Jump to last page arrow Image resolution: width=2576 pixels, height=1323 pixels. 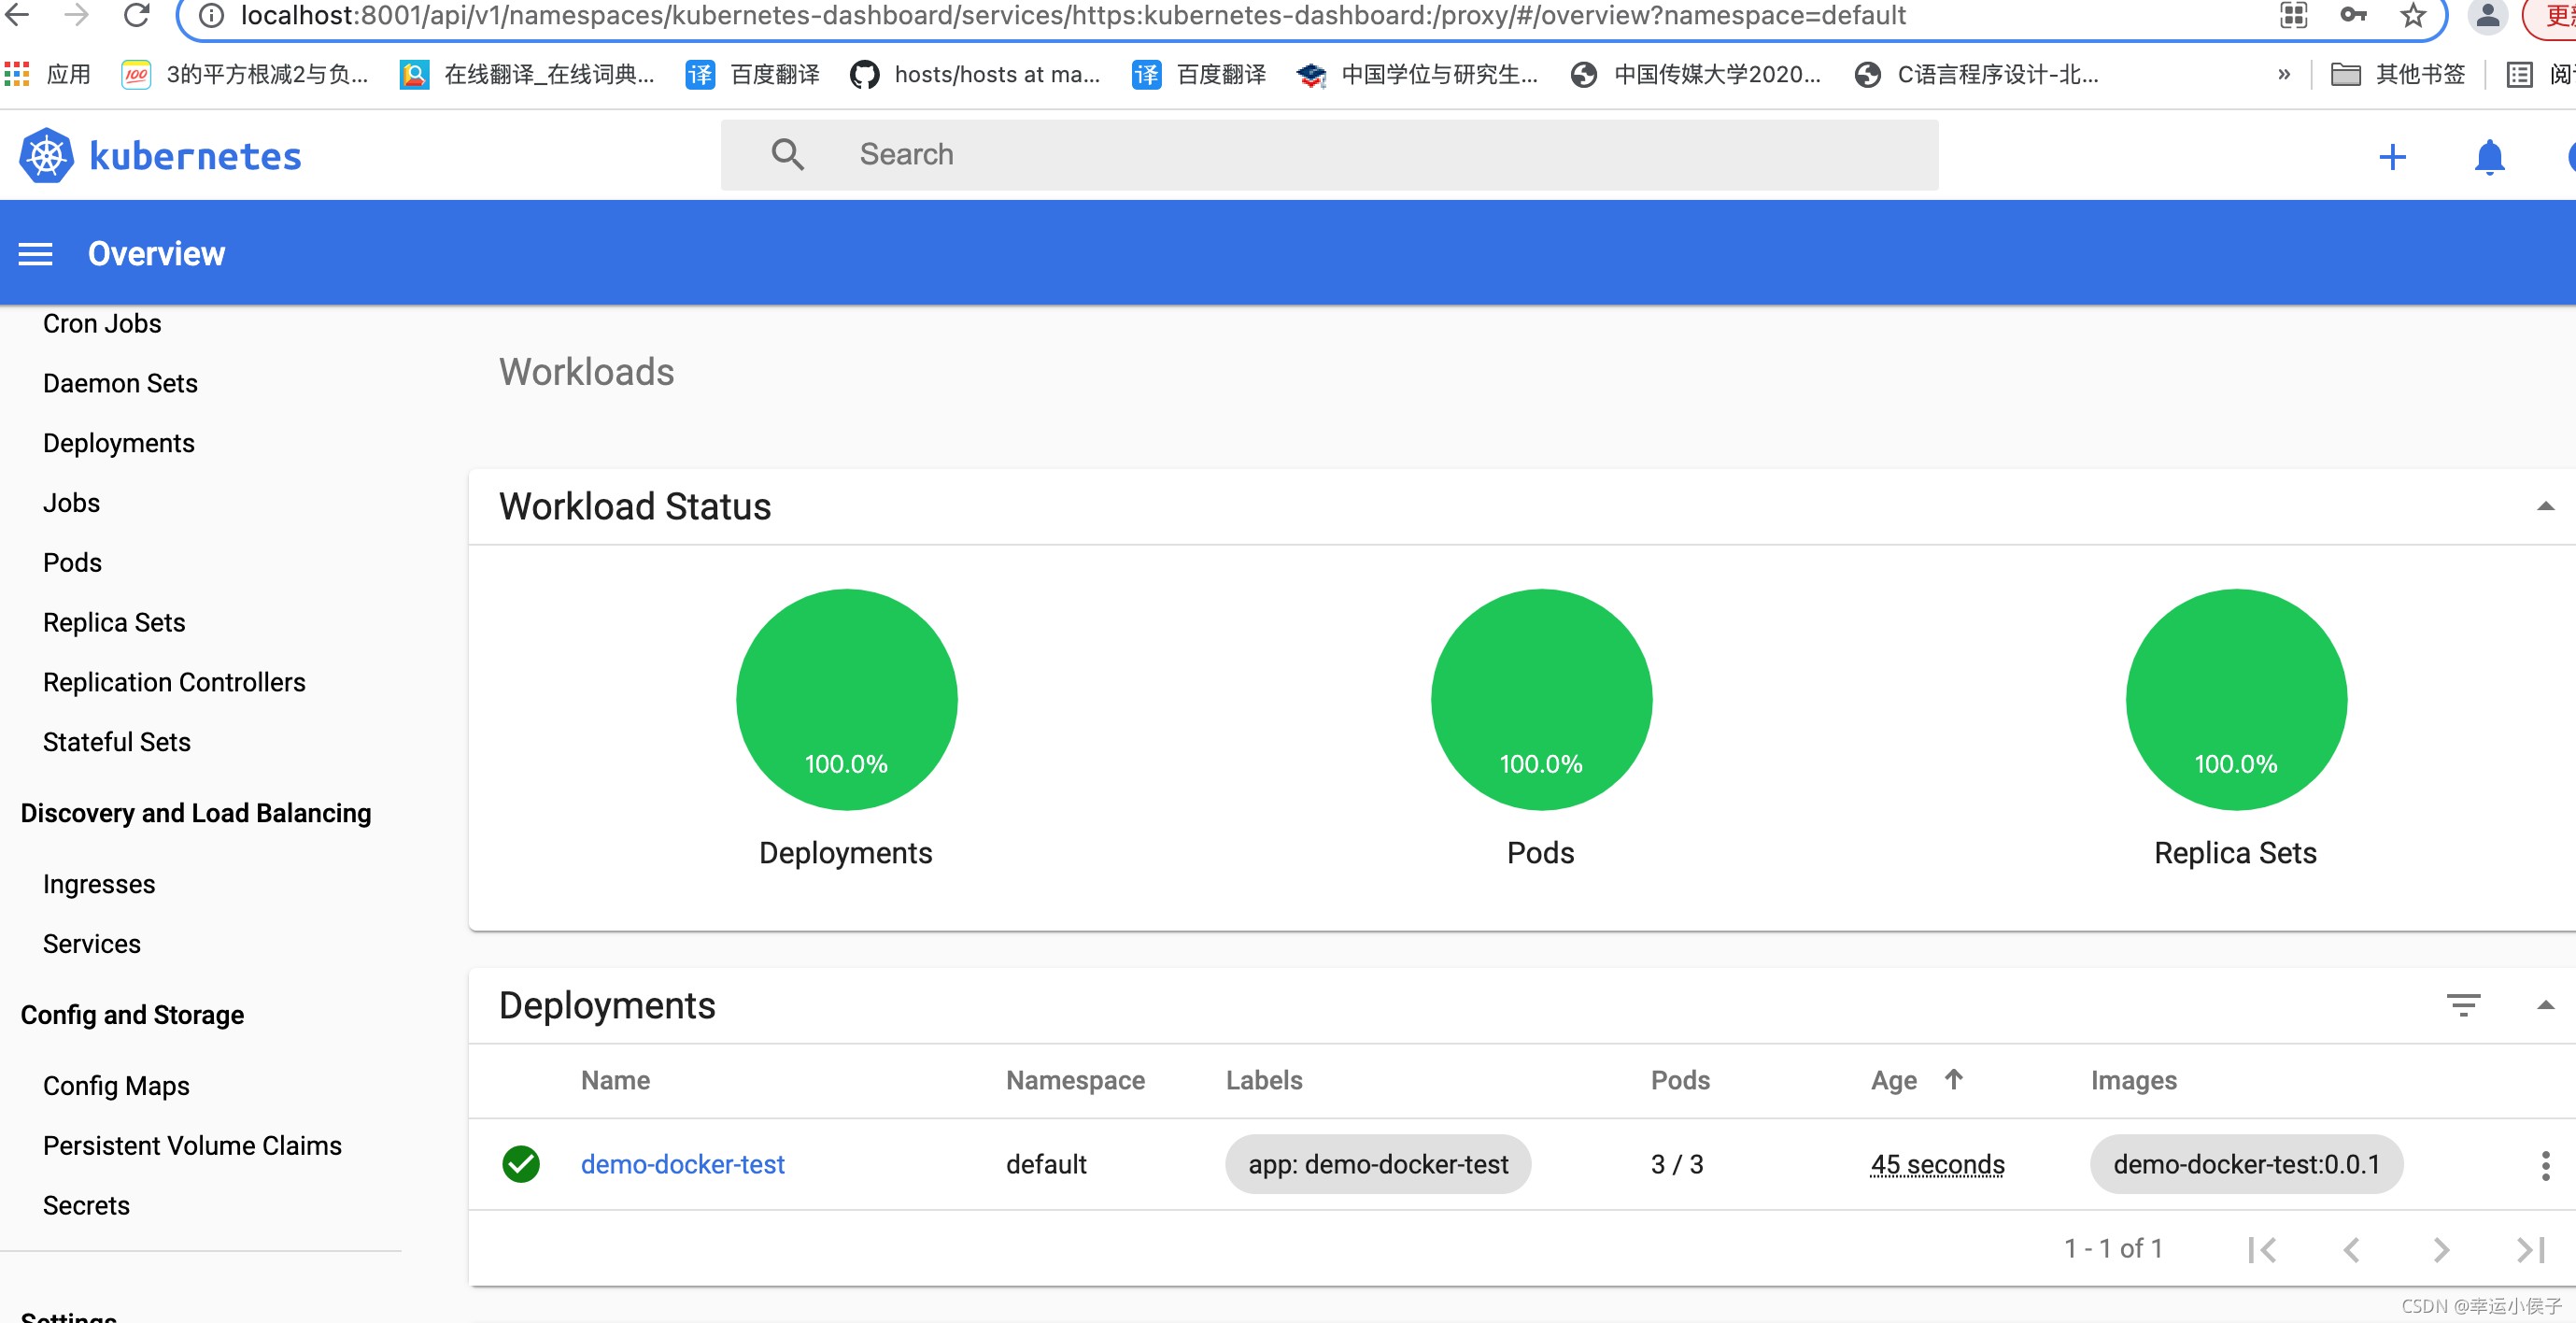point(2530,1249)
